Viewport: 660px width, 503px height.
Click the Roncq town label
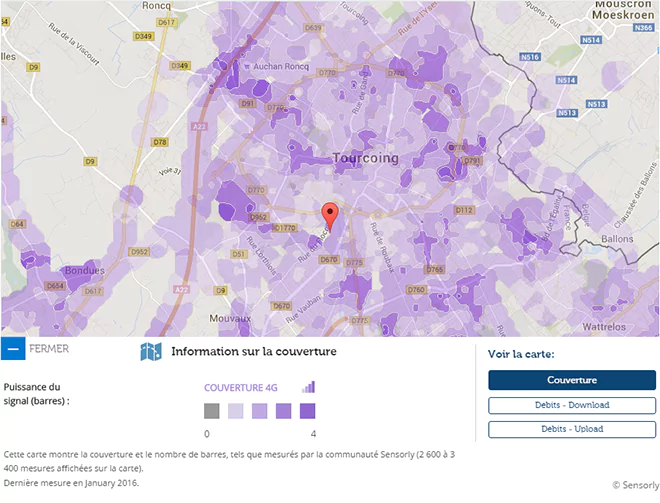[157, 6]
